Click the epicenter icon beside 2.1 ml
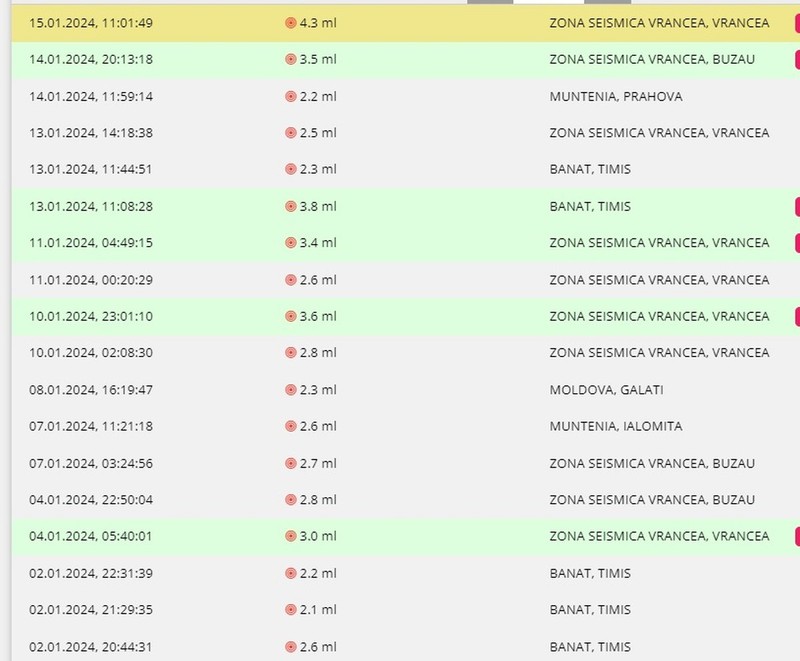The image size is (800, 661). coord(291,610)
